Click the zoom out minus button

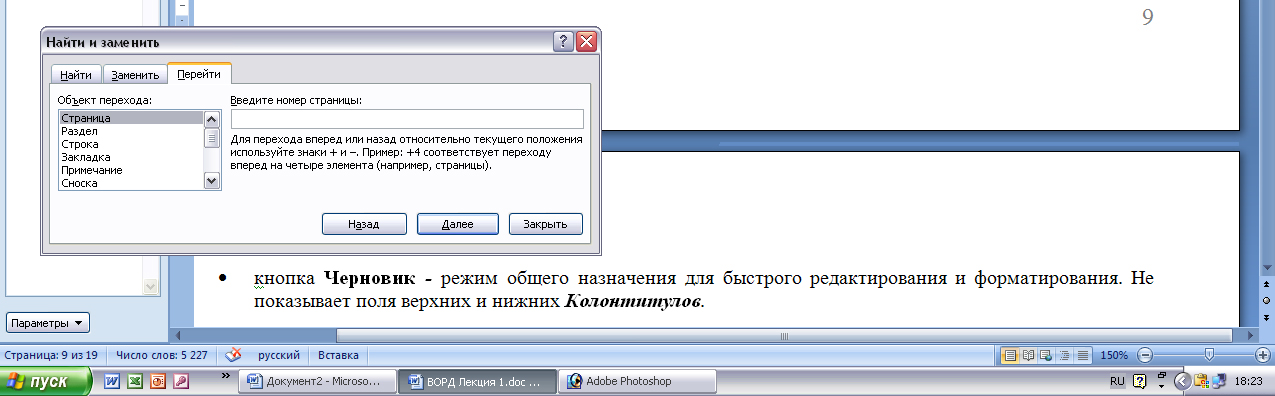tap(1145, 355)
